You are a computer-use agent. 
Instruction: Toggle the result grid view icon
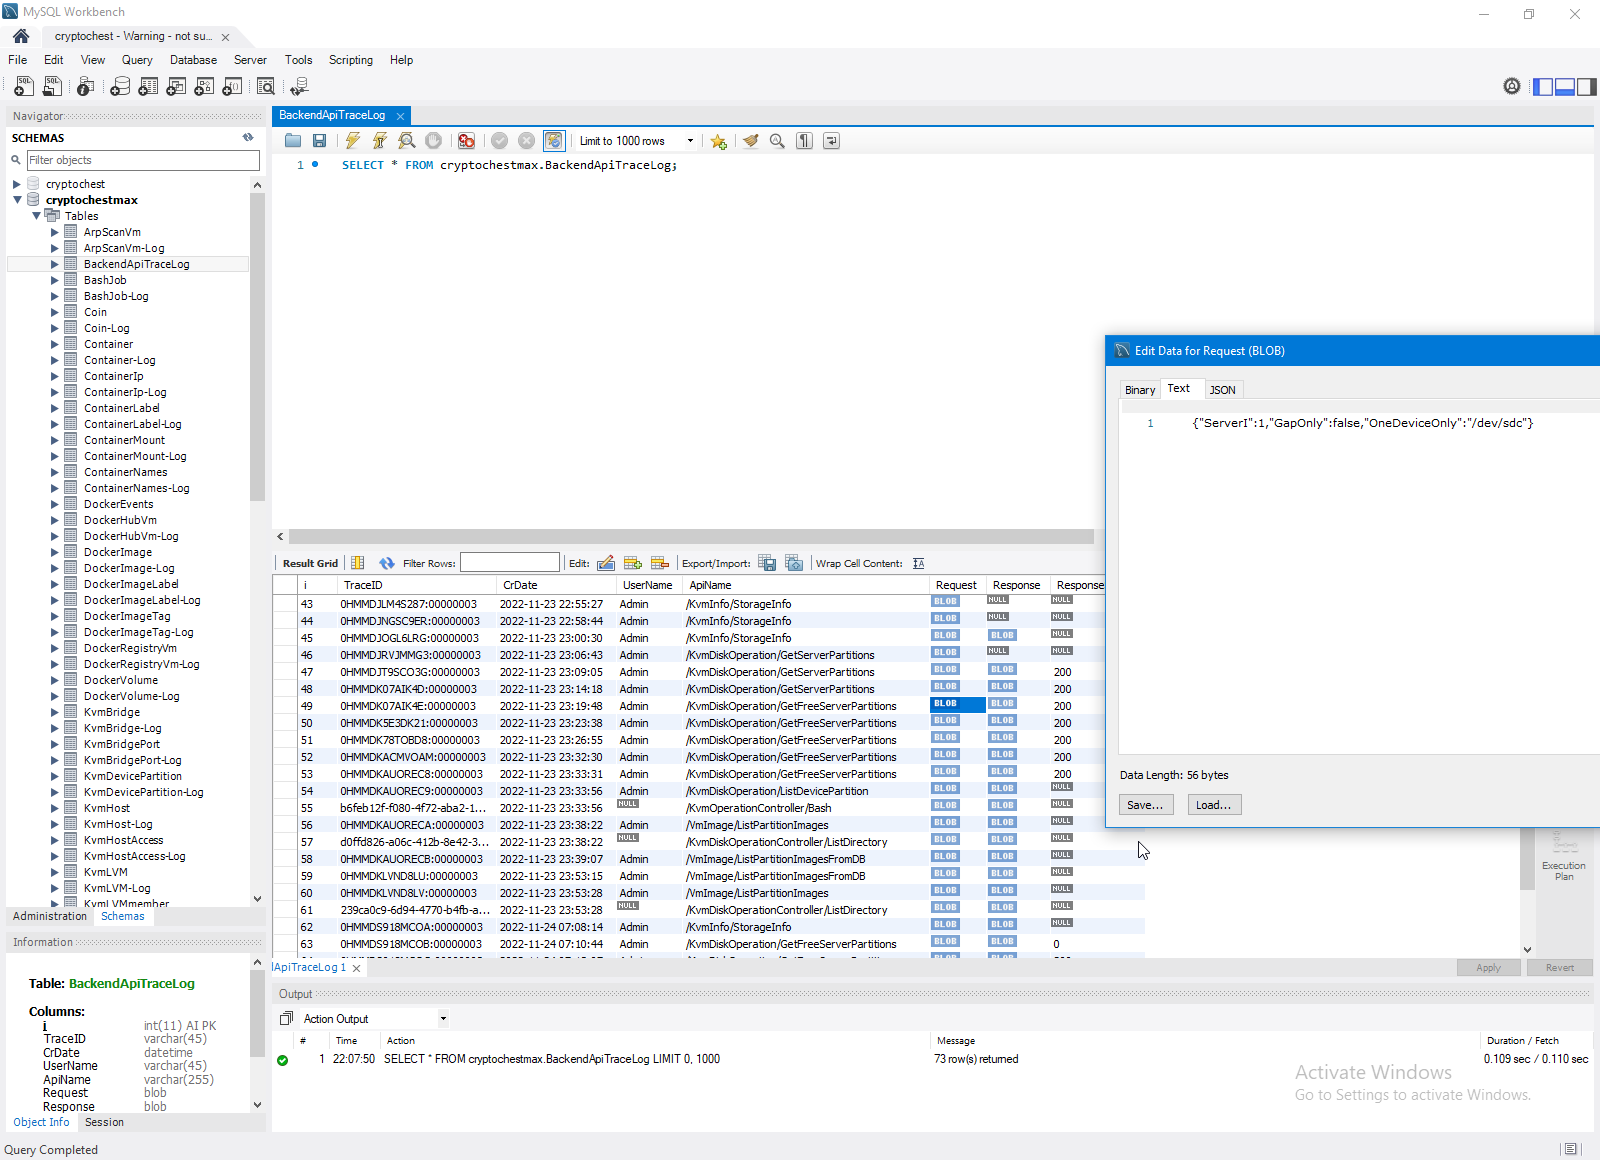pos(358,563)
